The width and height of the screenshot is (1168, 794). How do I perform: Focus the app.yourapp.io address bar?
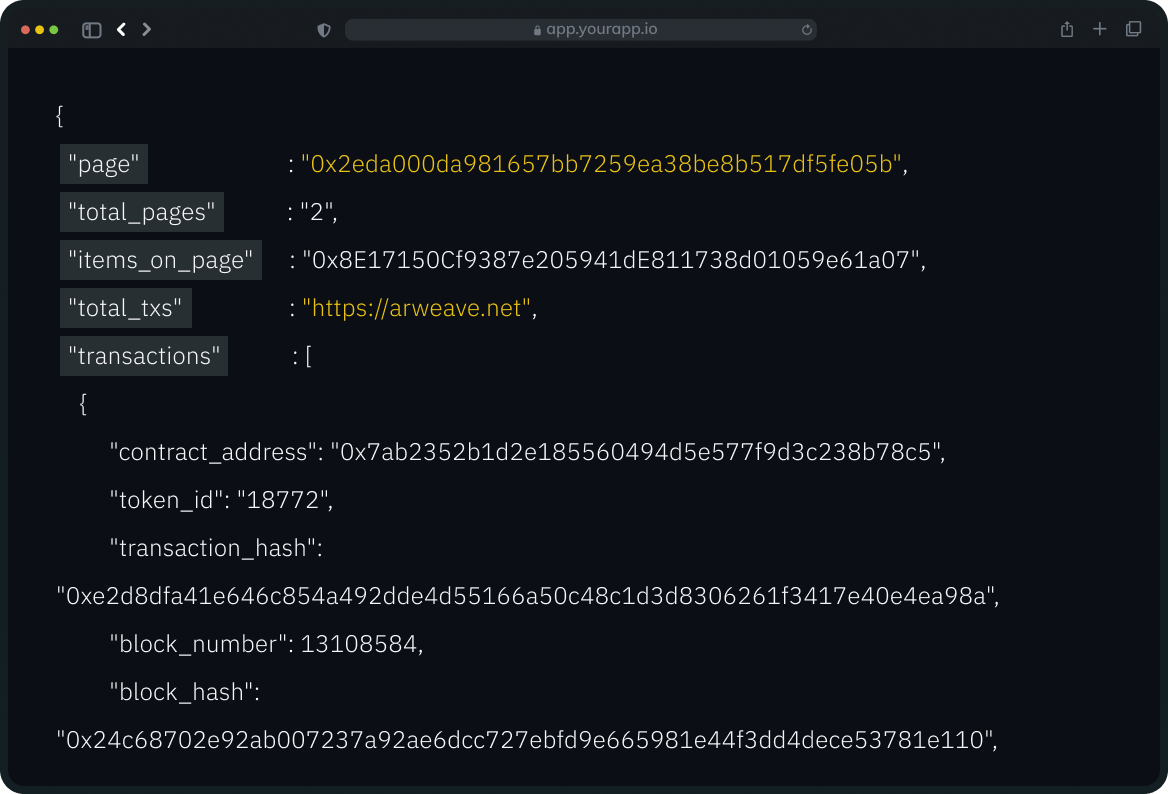[600, 30]
